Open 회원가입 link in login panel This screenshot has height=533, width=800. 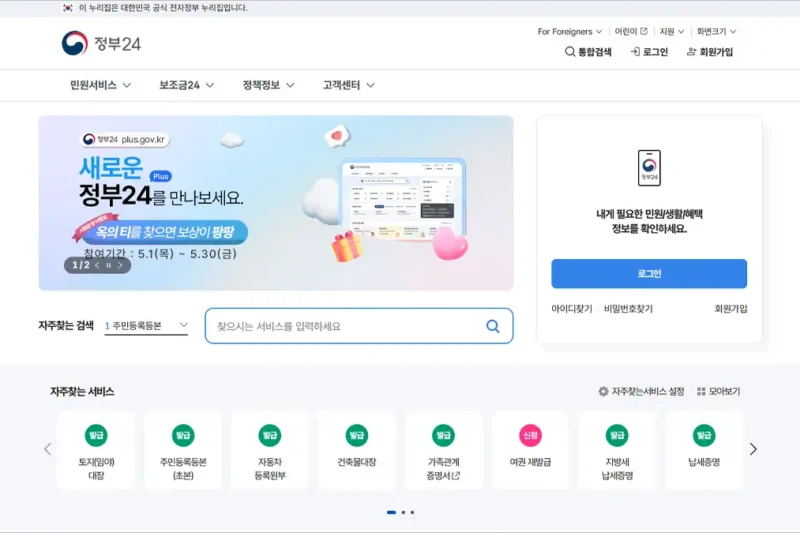pos(731,309)
